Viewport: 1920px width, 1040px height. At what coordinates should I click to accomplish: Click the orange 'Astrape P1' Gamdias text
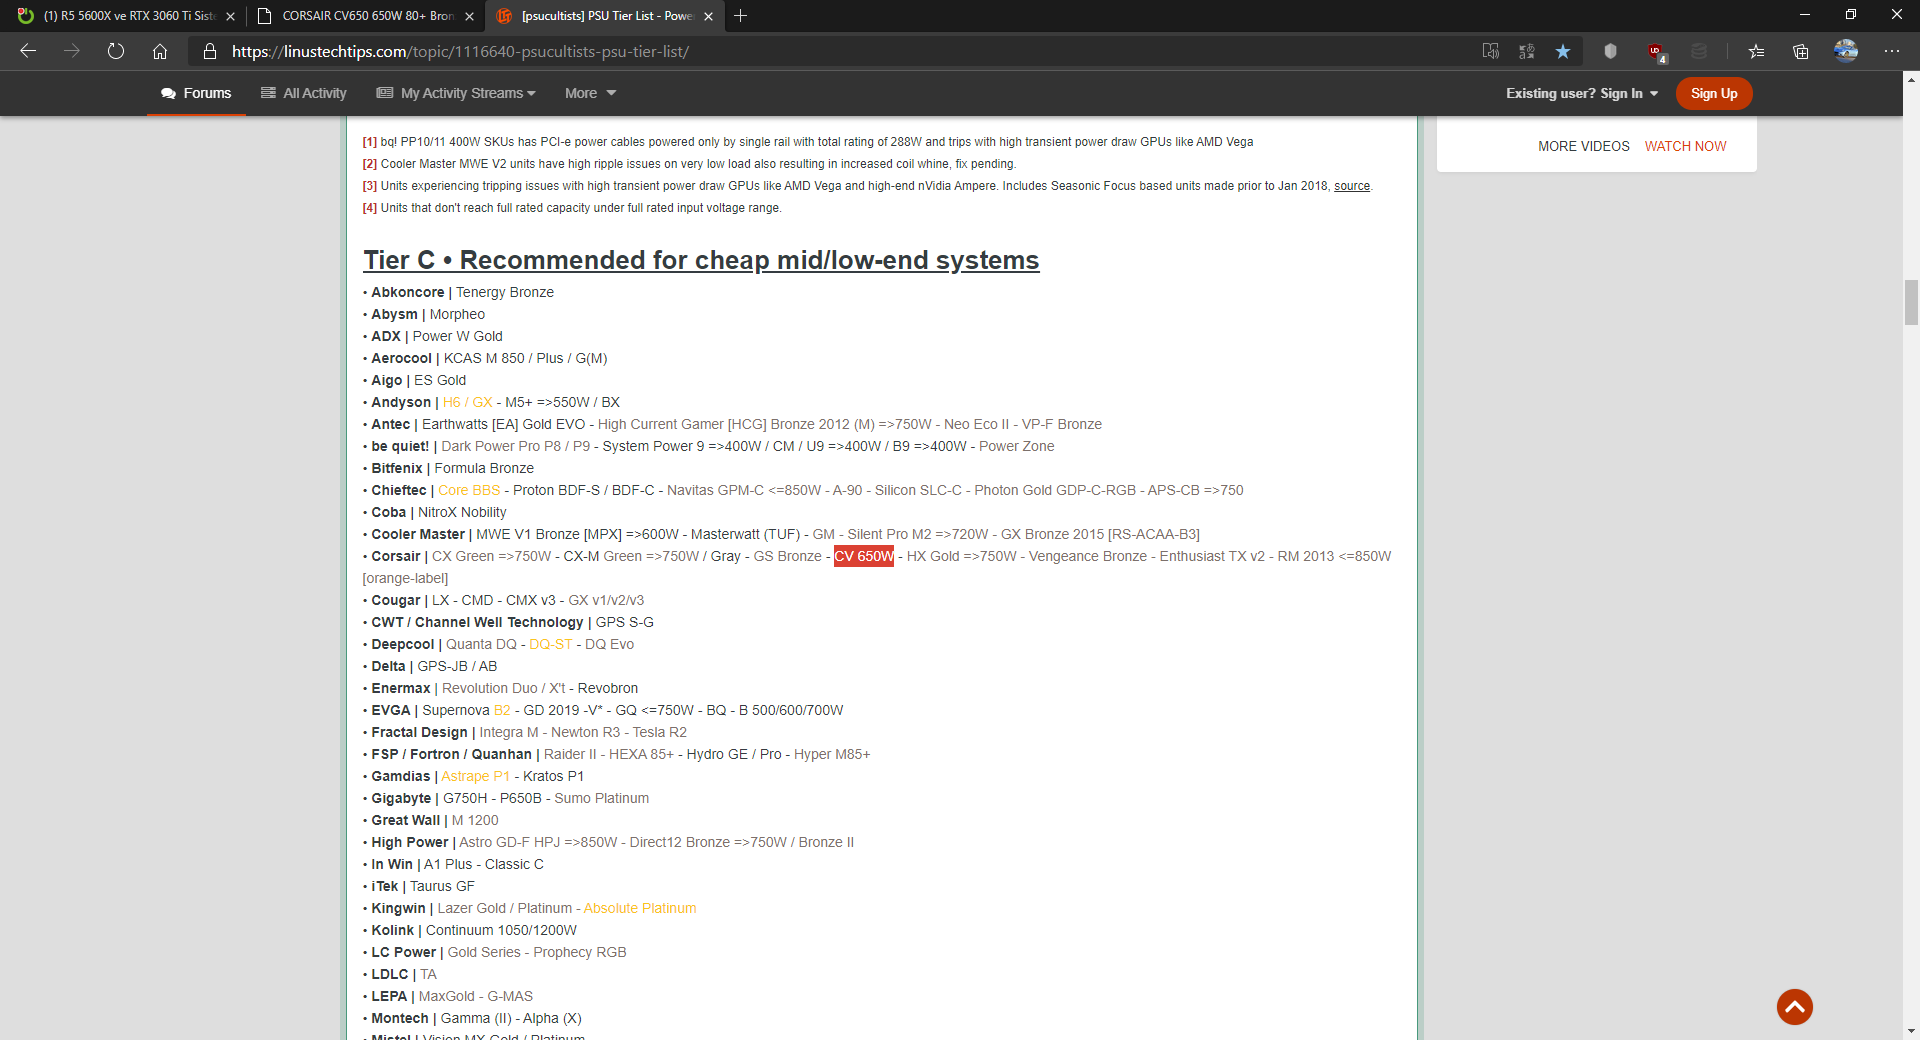coord(476,776)
